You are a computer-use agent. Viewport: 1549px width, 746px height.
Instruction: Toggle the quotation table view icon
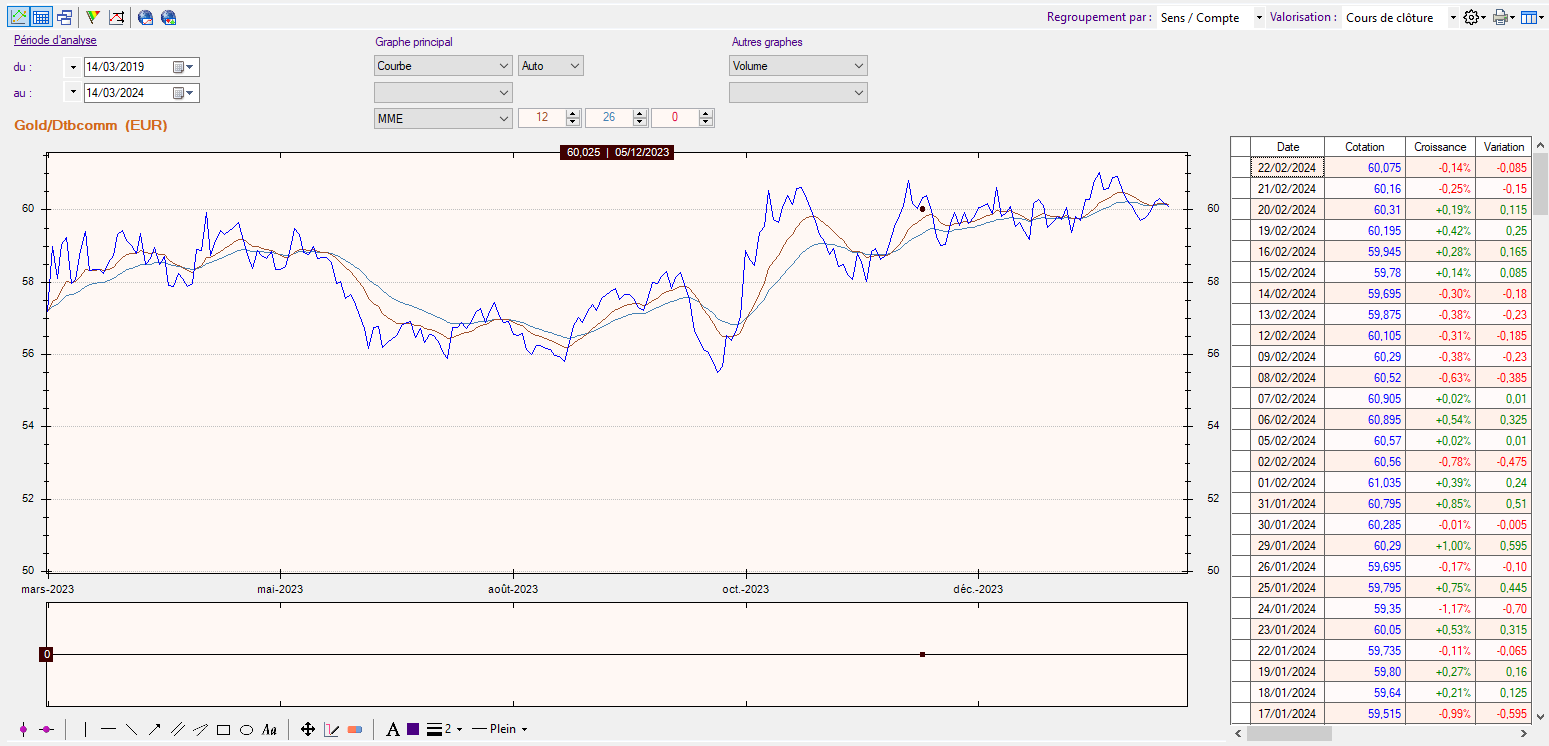coord(41,17)
